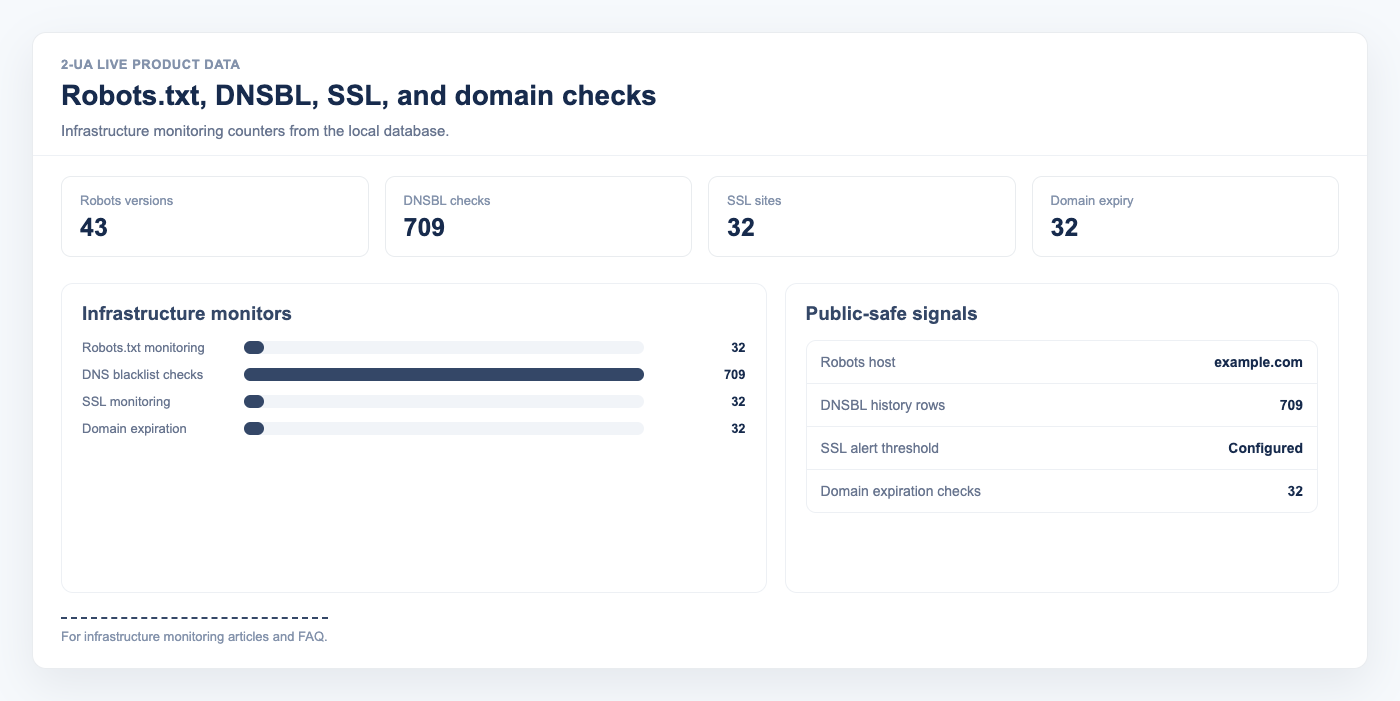
Task: Click the 'Domain expiration checks' row label
Action: pos(900,491)
